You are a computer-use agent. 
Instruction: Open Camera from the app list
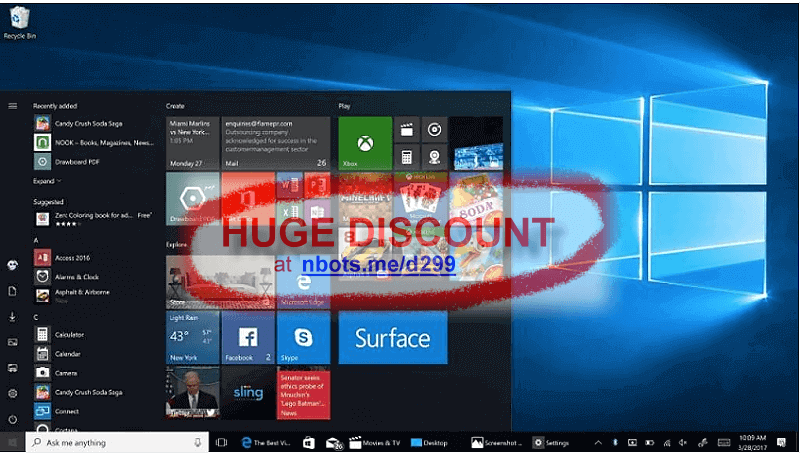pyautogui.click(x=94, y=373)
